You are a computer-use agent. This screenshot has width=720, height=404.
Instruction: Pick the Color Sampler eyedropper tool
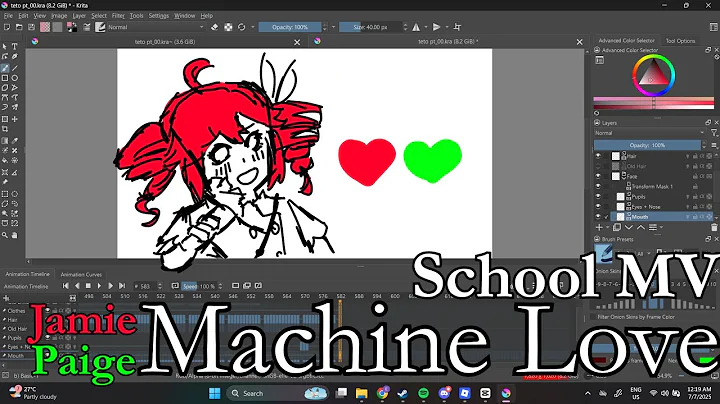pyautogui.click(x=15, y=141)
